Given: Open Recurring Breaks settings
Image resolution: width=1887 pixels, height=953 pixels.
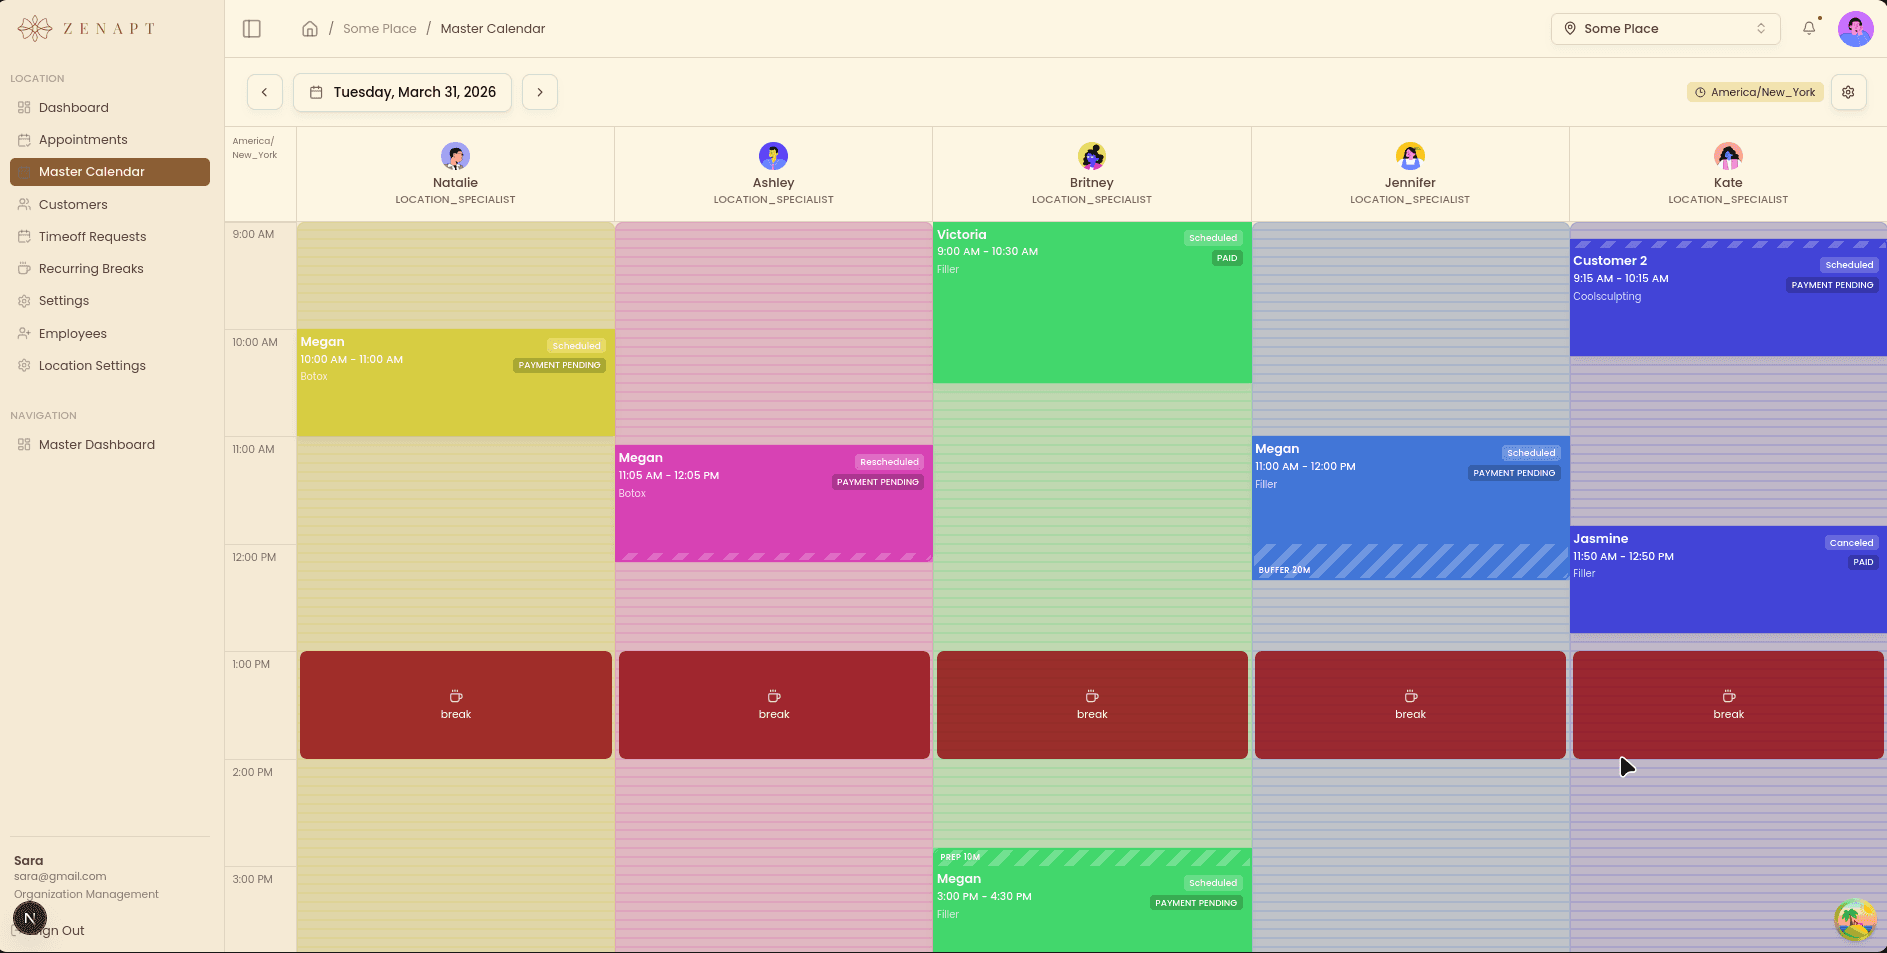Looking at the screenshot, I should [x=91, y=268].
